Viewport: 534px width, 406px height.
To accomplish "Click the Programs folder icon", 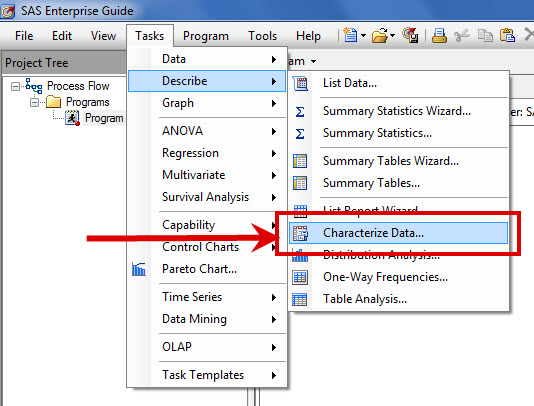I will tap(53, 102).
